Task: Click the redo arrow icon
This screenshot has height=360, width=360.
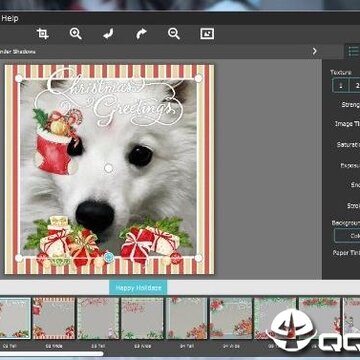Action: point(141,34)
